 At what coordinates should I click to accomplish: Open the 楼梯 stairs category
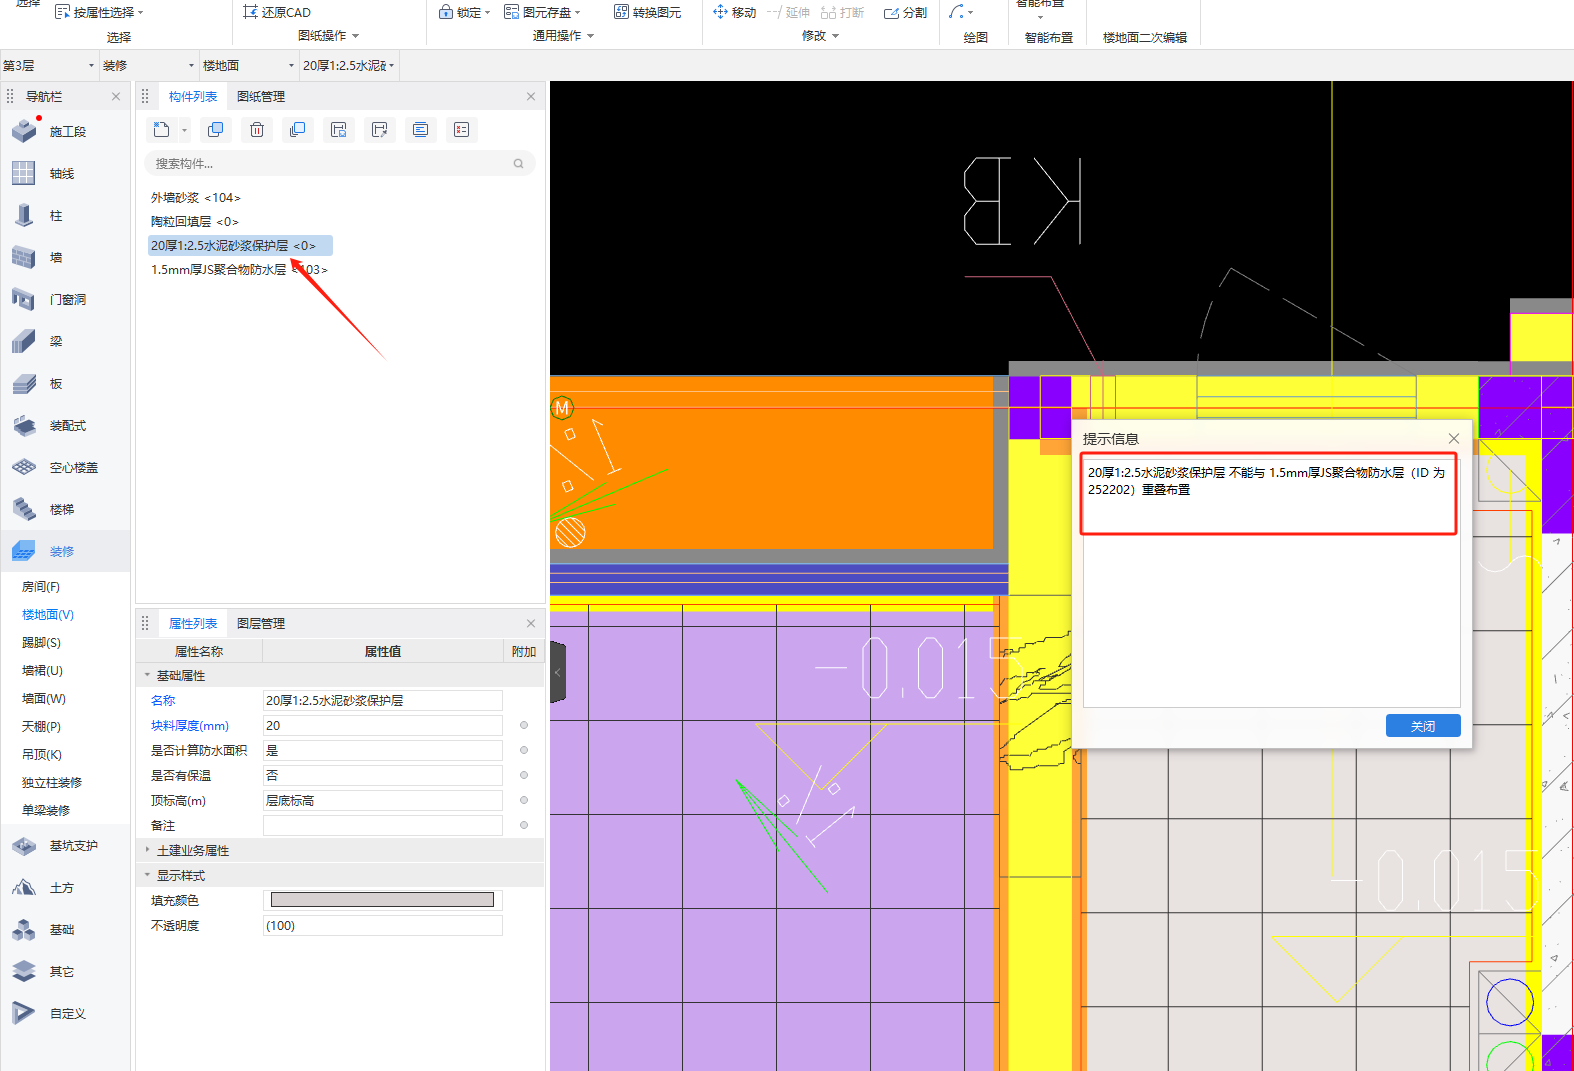[x=61, y=509]
